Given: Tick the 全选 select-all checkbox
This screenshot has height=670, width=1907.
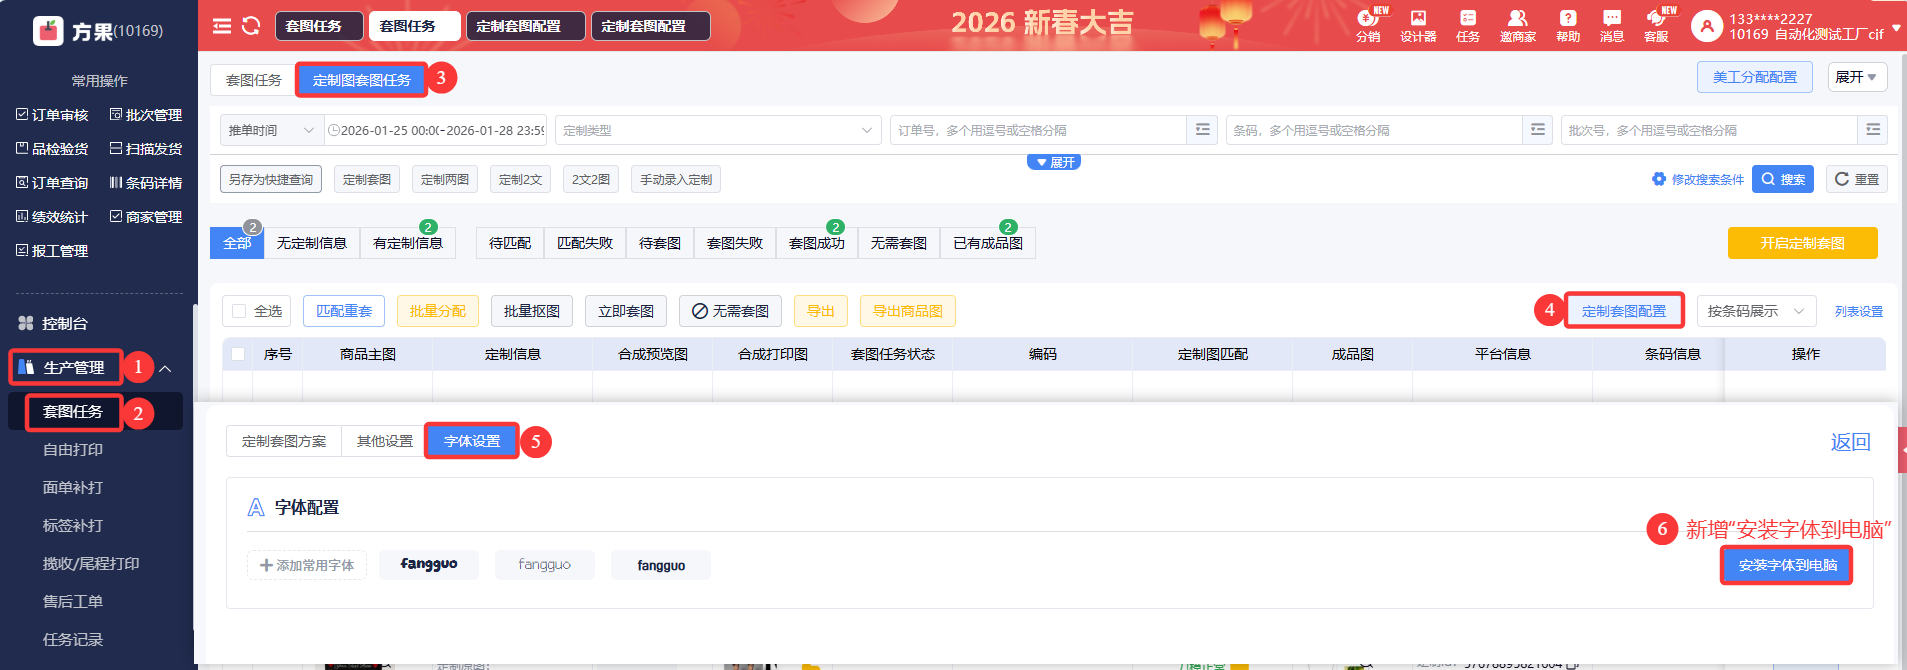Looking at the screenshot, I should point(239,311).
